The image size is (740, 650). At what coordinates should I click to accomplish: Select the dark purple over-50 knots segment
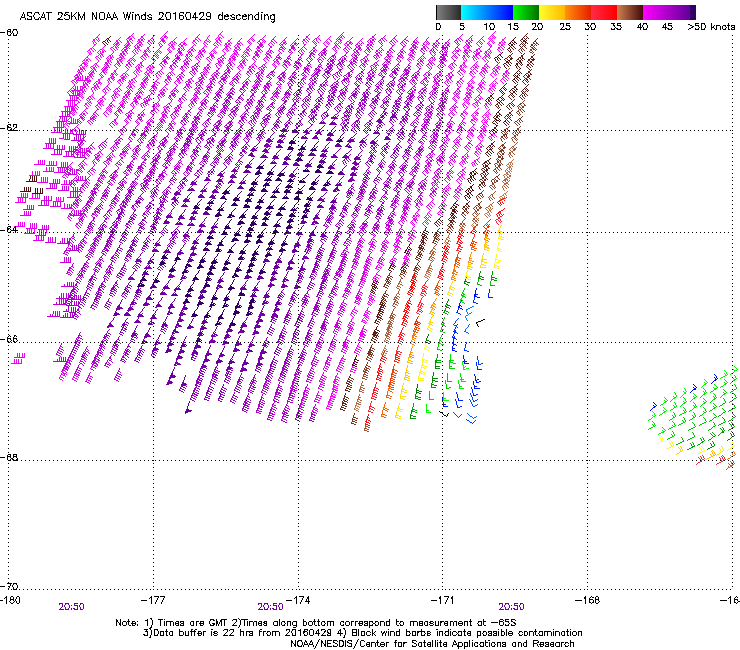click(693, 12)
